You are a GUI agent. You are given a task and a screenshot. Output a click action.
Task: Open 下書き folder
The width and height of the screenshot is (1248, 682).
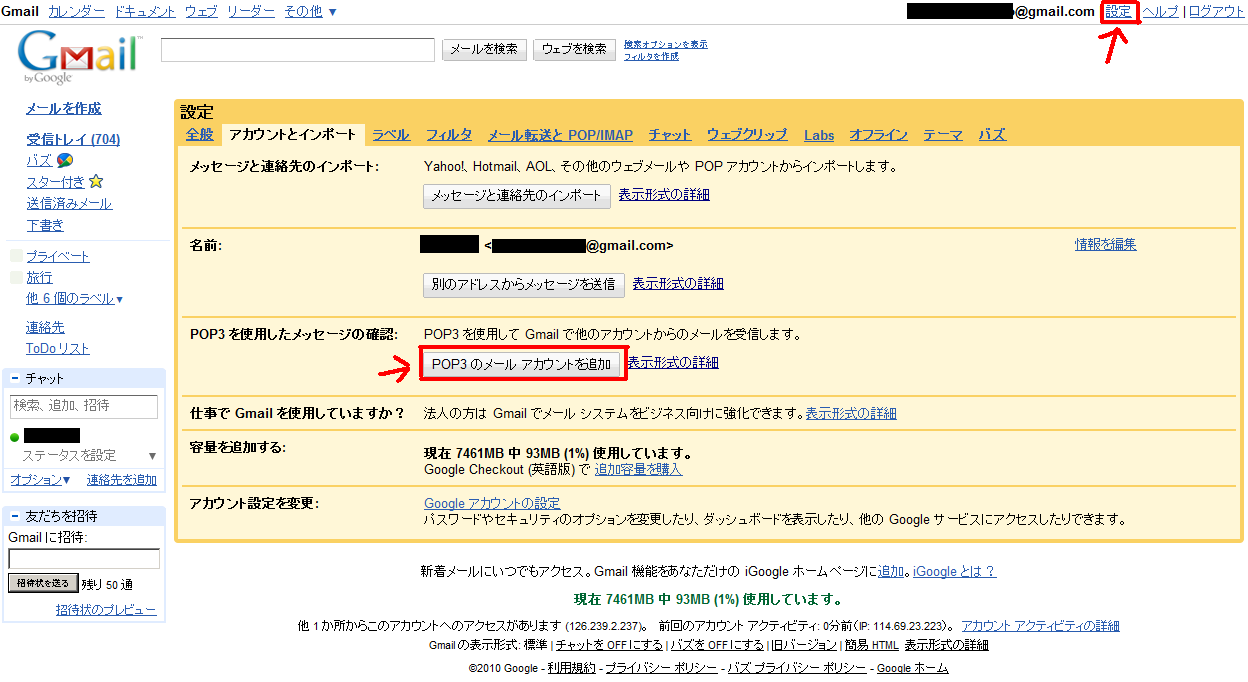coord(45,226)
